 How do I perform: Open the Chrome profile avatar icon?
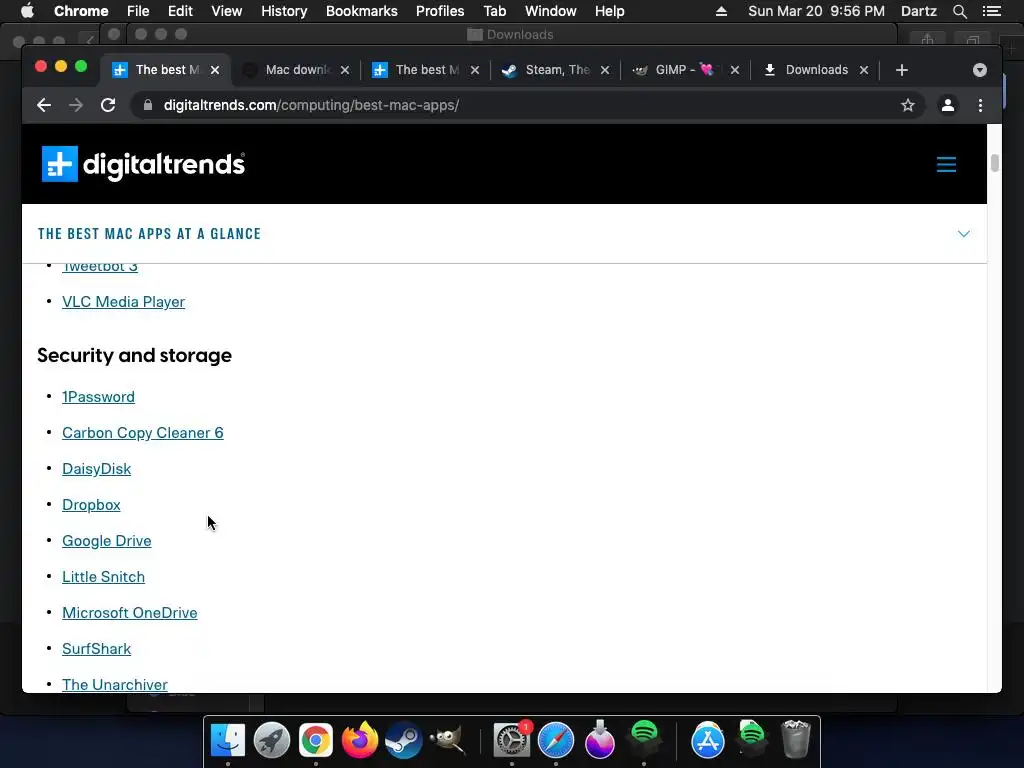948,105
